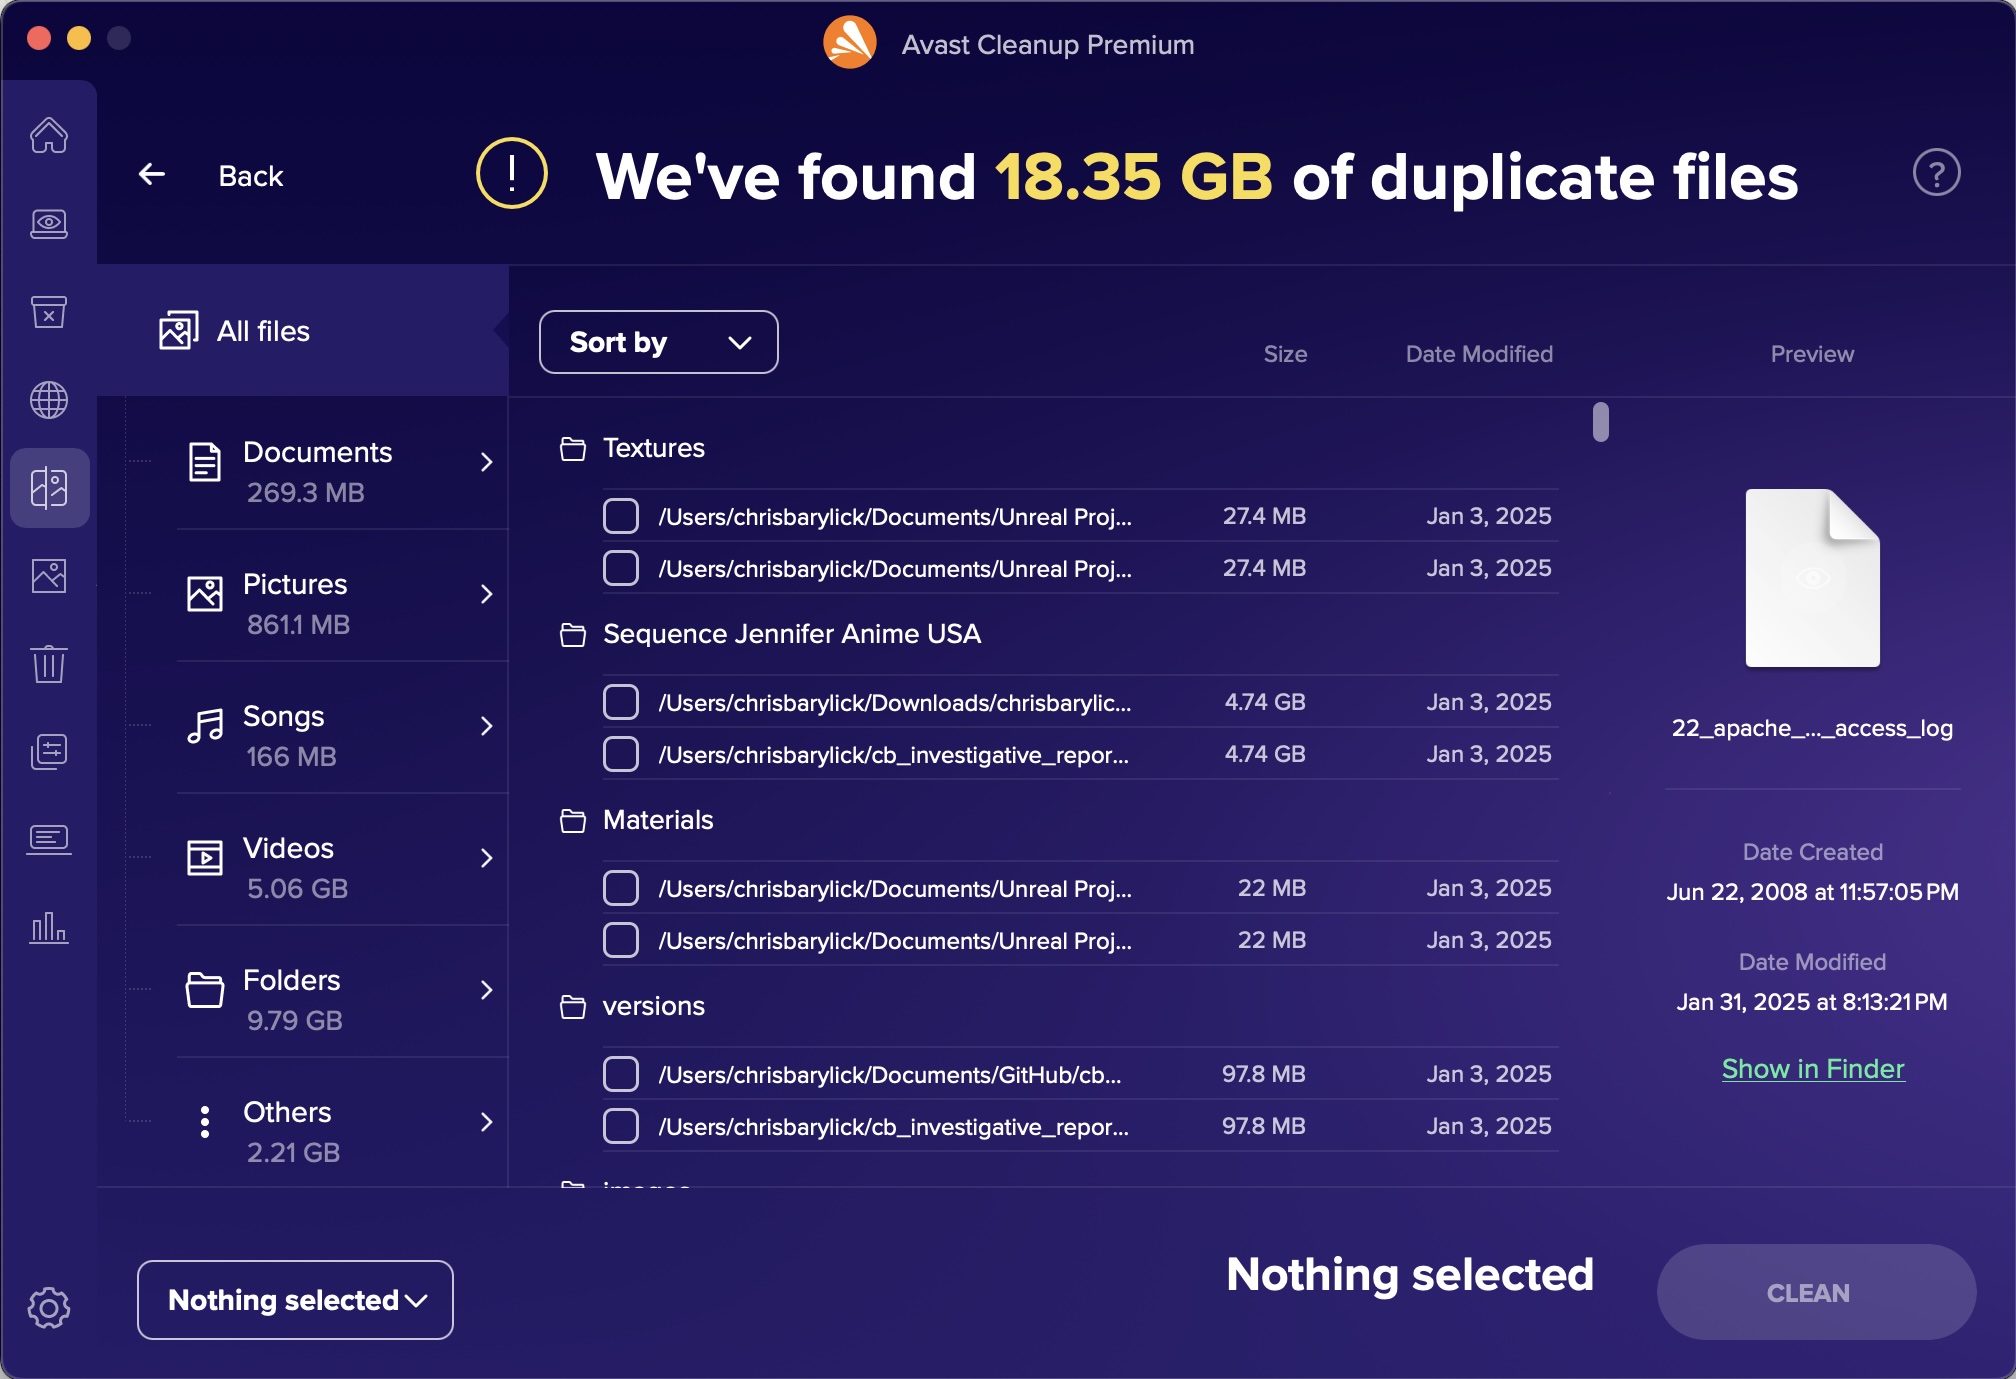
Task: Select the 4.74 GB Downloads duplicate file
Action: tap(620, 702)
